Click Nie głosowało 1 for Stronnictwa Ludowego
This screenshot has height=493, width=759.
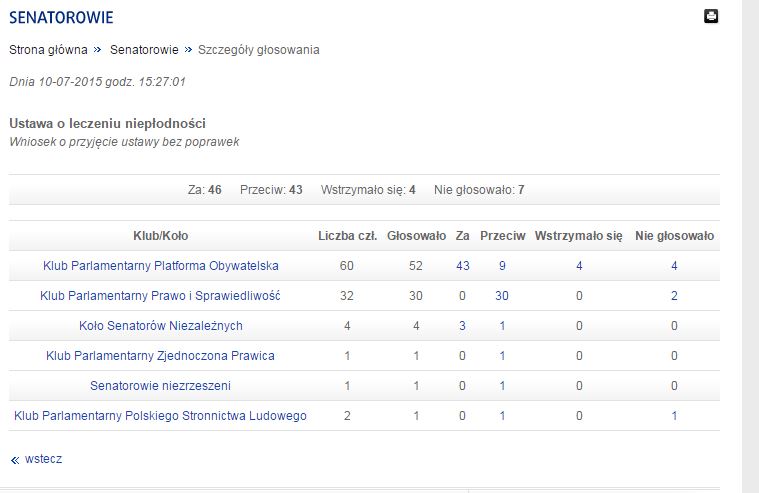[674, 416]
